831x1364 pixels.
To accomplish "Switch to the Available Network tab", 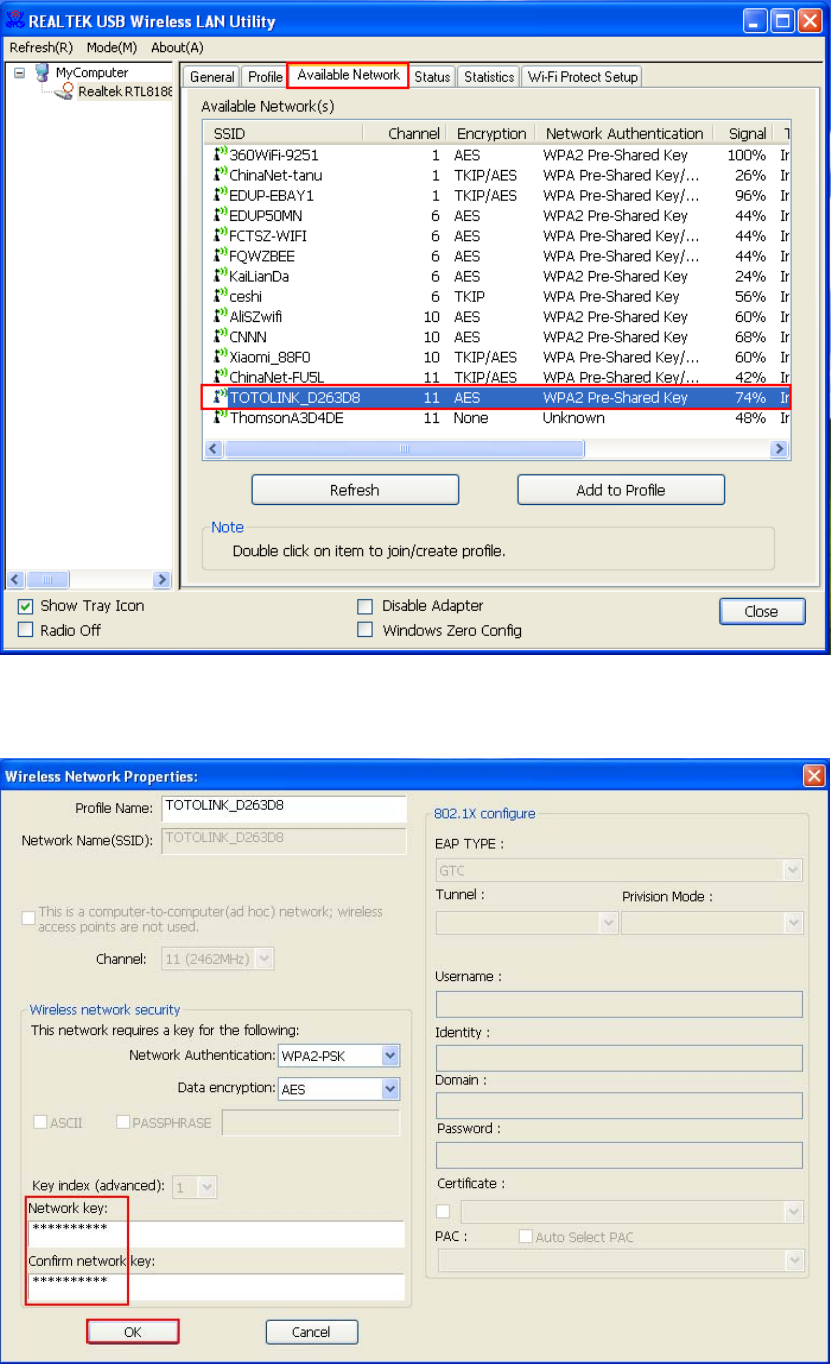I will tap(348, 75).
